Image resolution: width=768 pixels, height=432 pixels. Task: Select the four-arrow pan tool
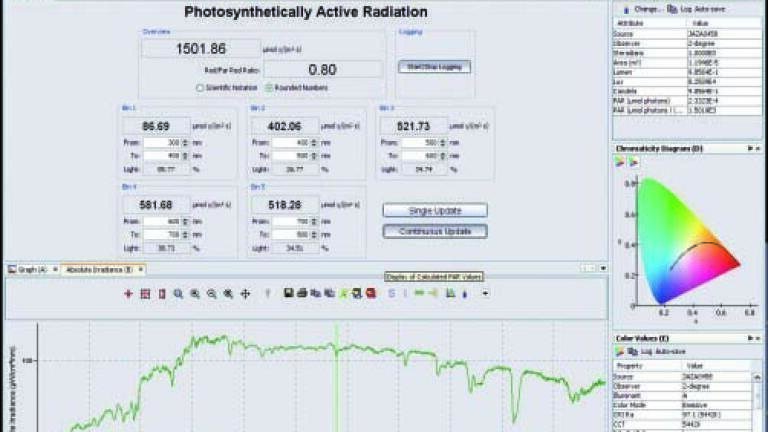pos(245,293)
